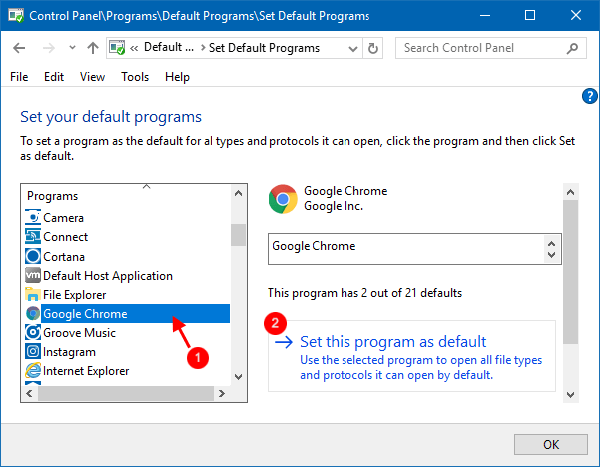This screenshot has height=467, width=600.
Task: Maximize the Control Panel window
Action: [x=530, y=15]
